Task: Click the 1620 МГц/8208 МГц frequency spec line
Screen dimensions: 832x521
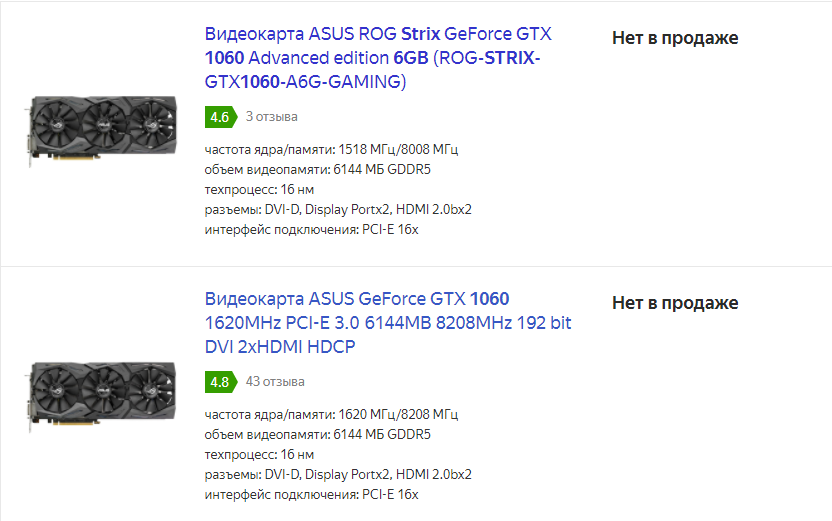Action: tap(331, 414)
